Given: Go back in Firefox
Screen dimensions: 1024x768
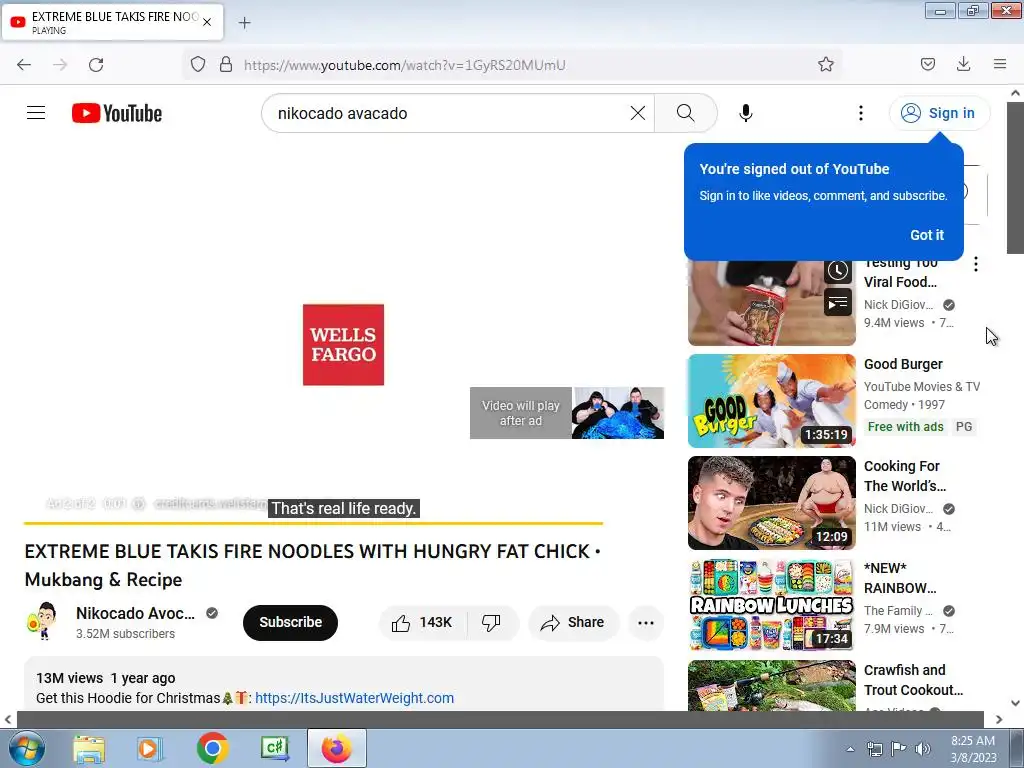Looking at the screenshot, I should [x=24, y=65].
